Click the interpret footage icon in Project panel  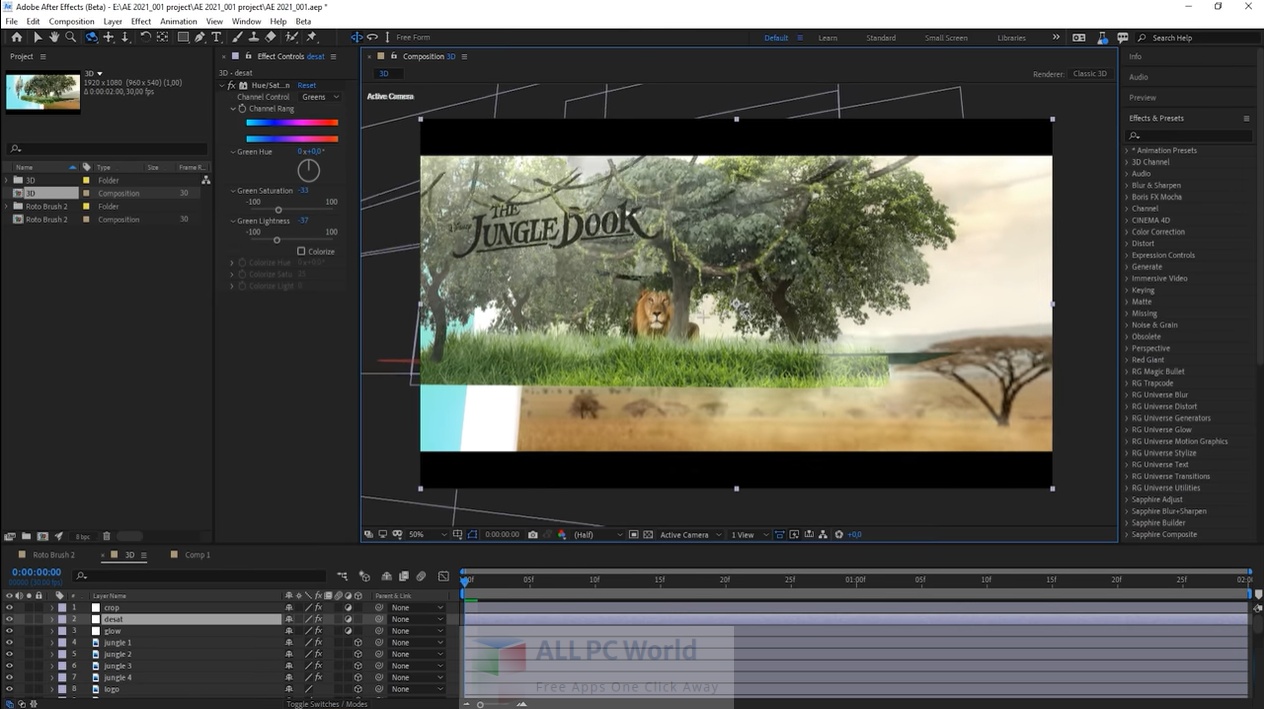[x=10, y=536]
